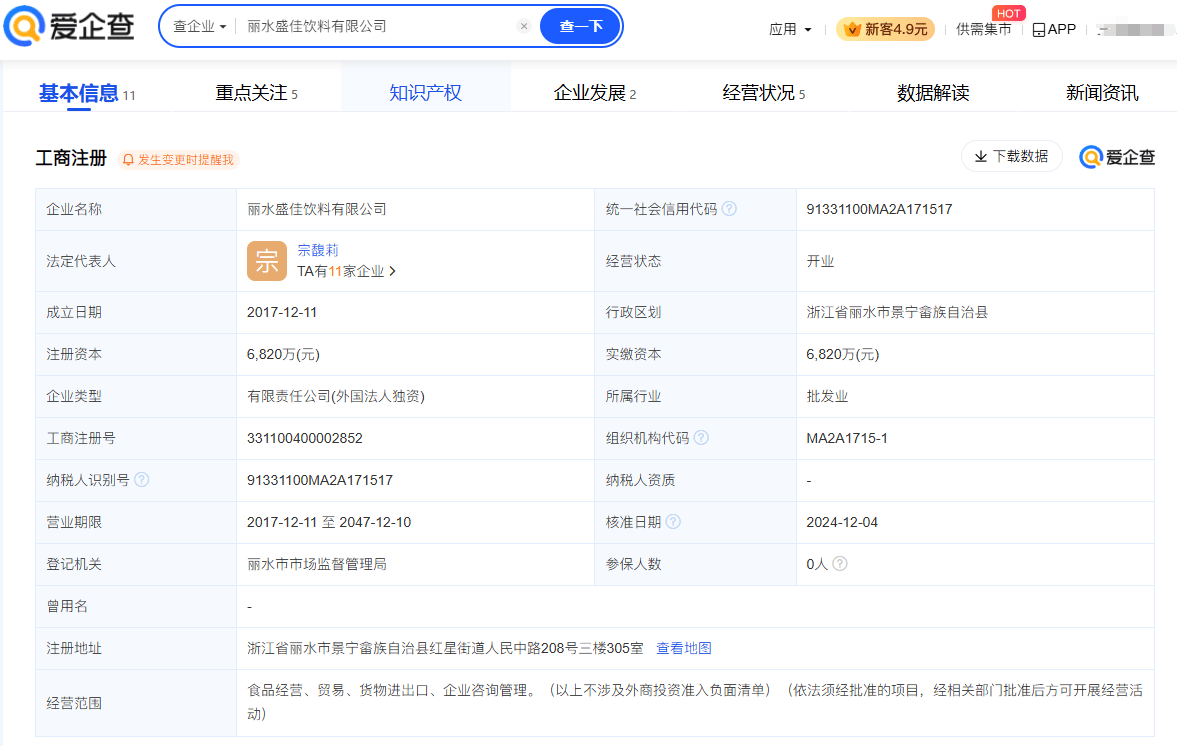Click the company name search input field
The height and width of the screenshot is (746, 1177).
tap(375, 26)
